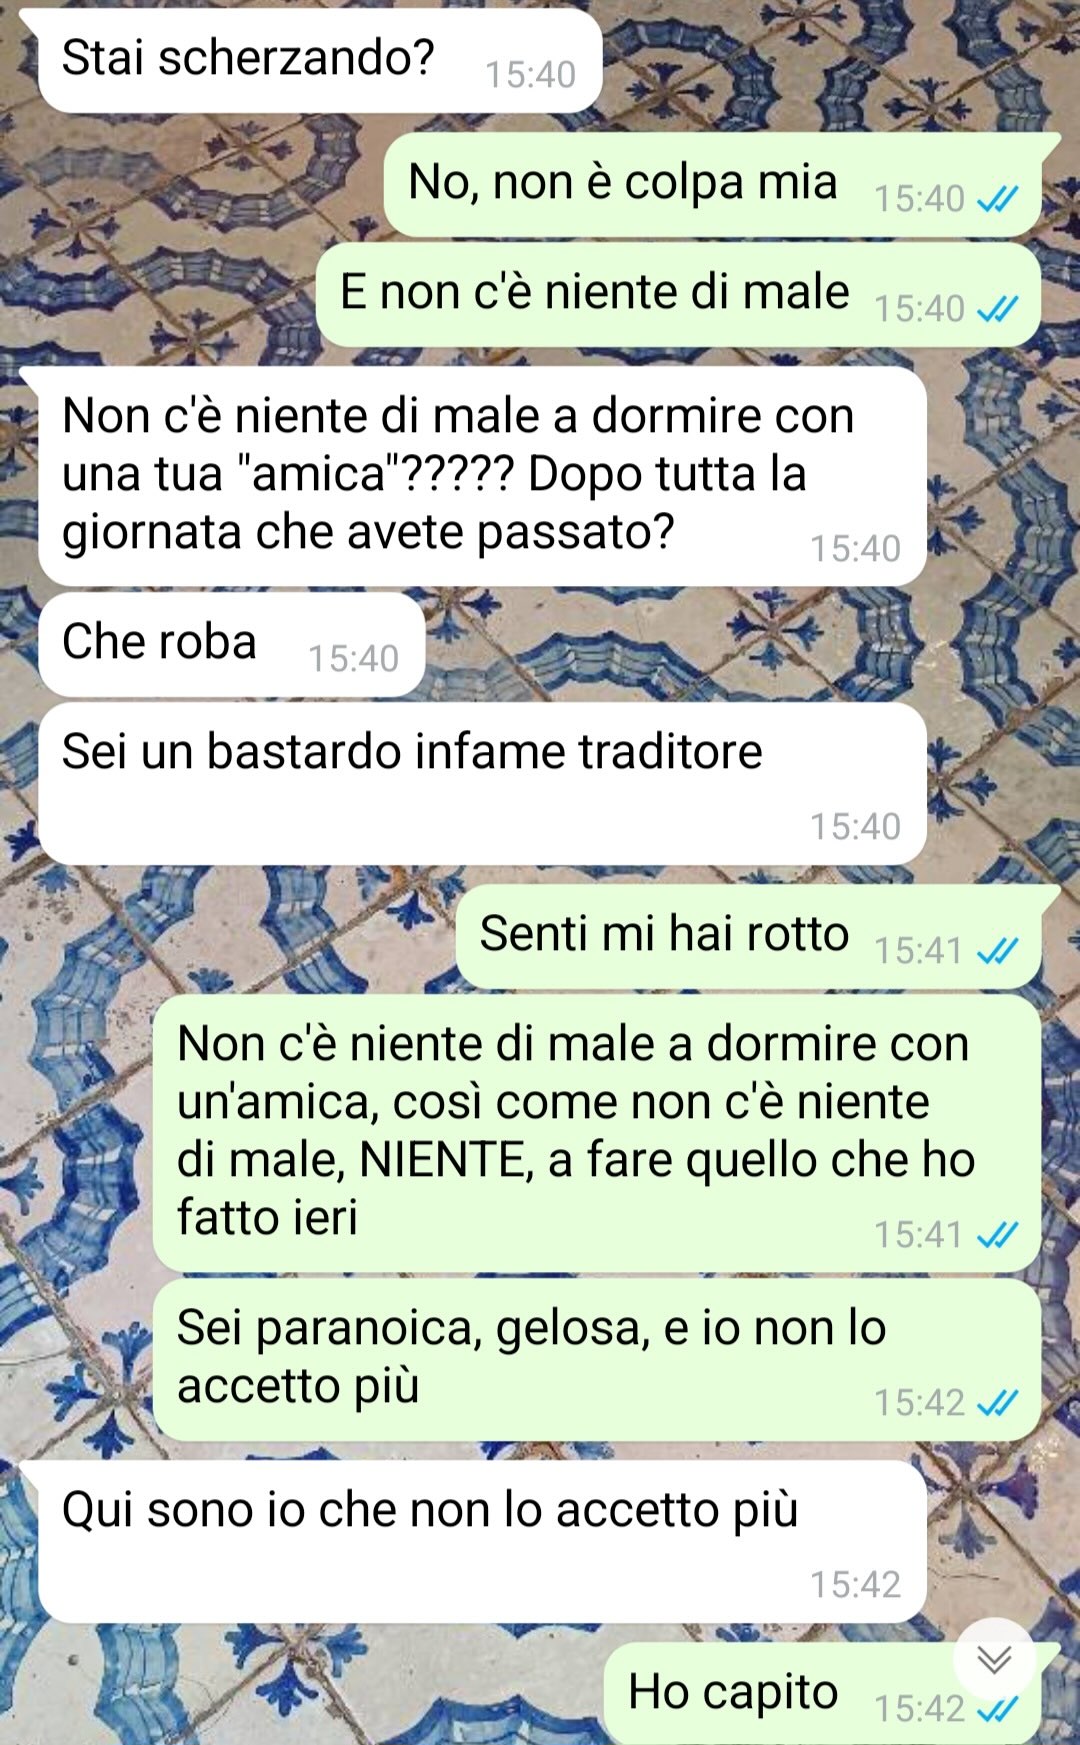The width and height of the screenshot is (1080, 1745).
Task: Tap the scroll-to-bottom double chevron button
Action: click(x=994, y=1660)
